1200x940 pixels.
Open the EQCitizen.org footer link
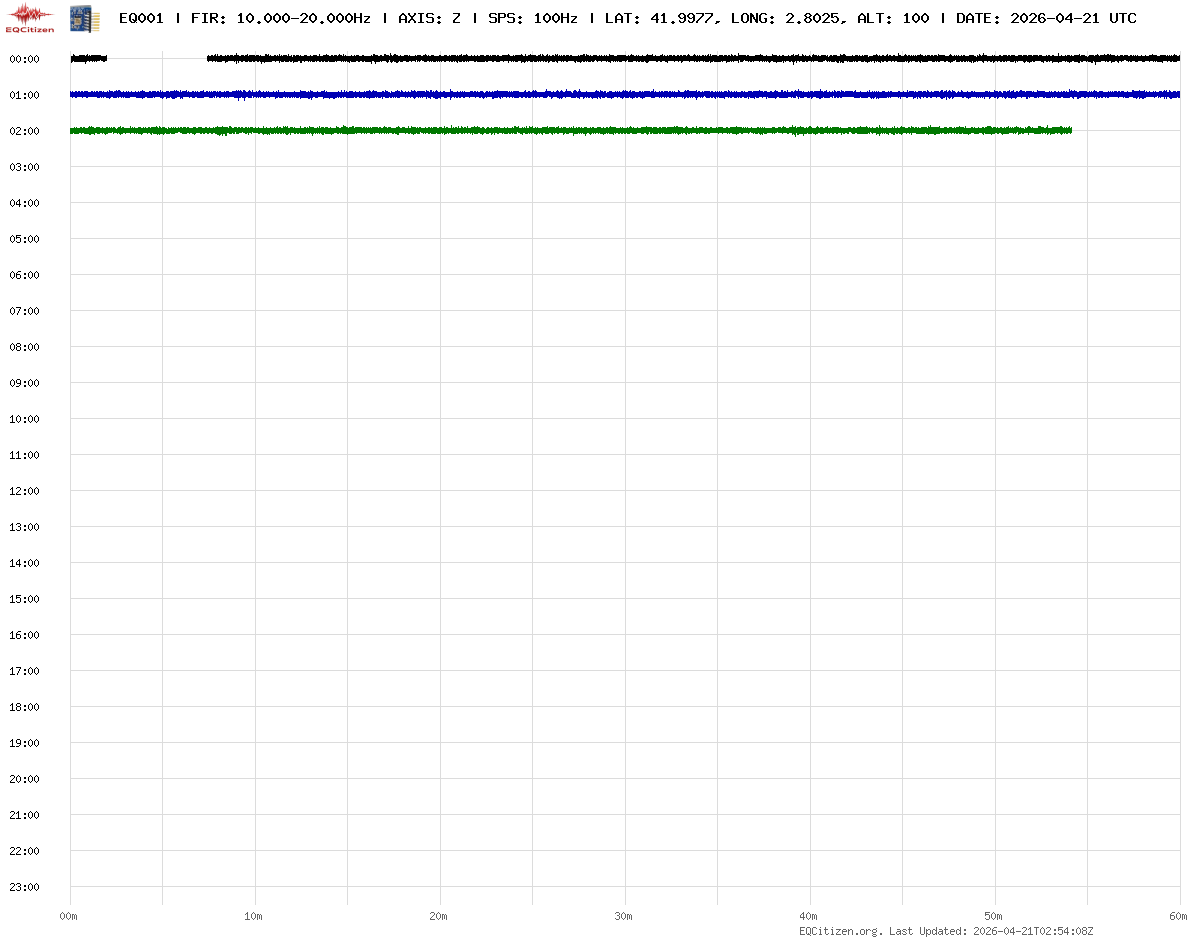pos(841,931)
